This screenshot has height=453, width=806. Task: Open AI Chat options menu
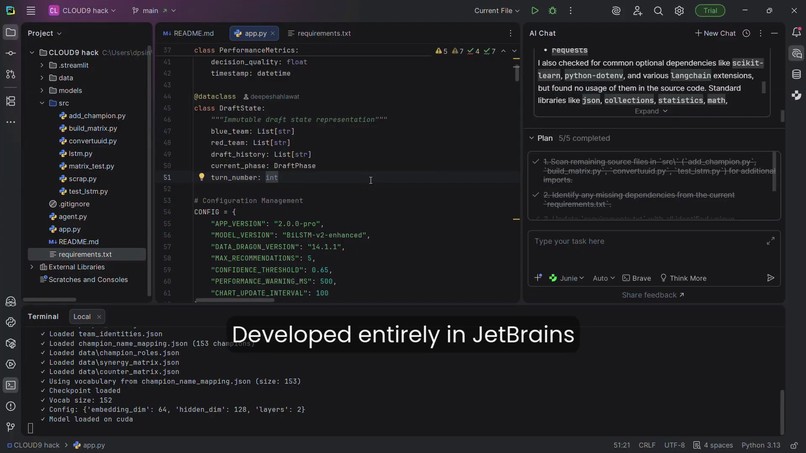click(x=761, y=33)
